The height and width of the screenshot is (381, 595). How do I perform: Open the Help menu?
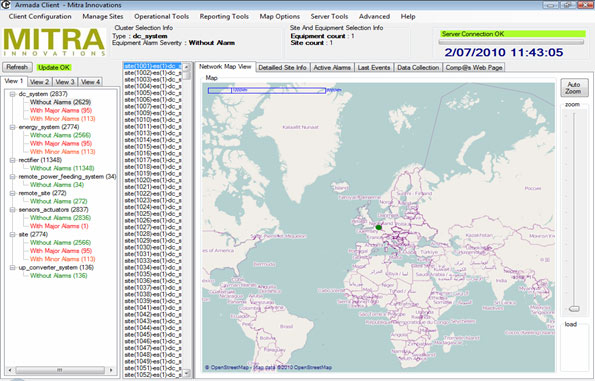pos(408,17)
